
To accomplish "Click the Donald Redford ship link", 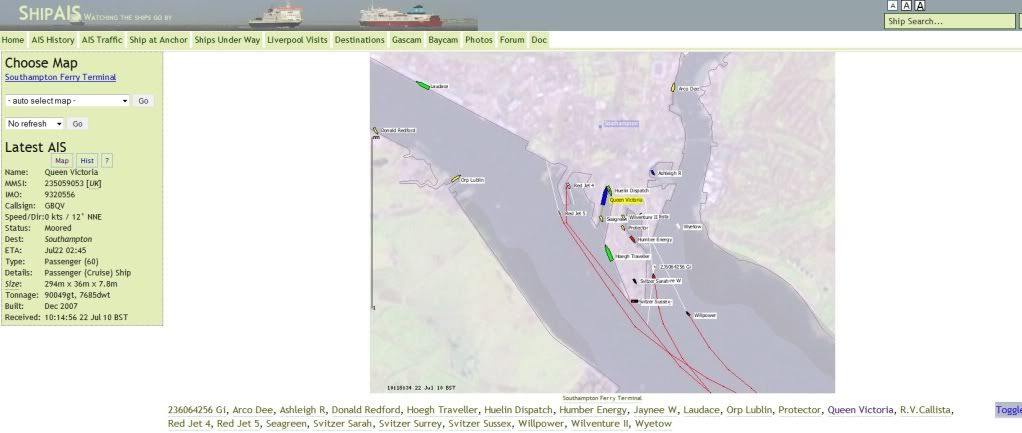I will (366, 410).
